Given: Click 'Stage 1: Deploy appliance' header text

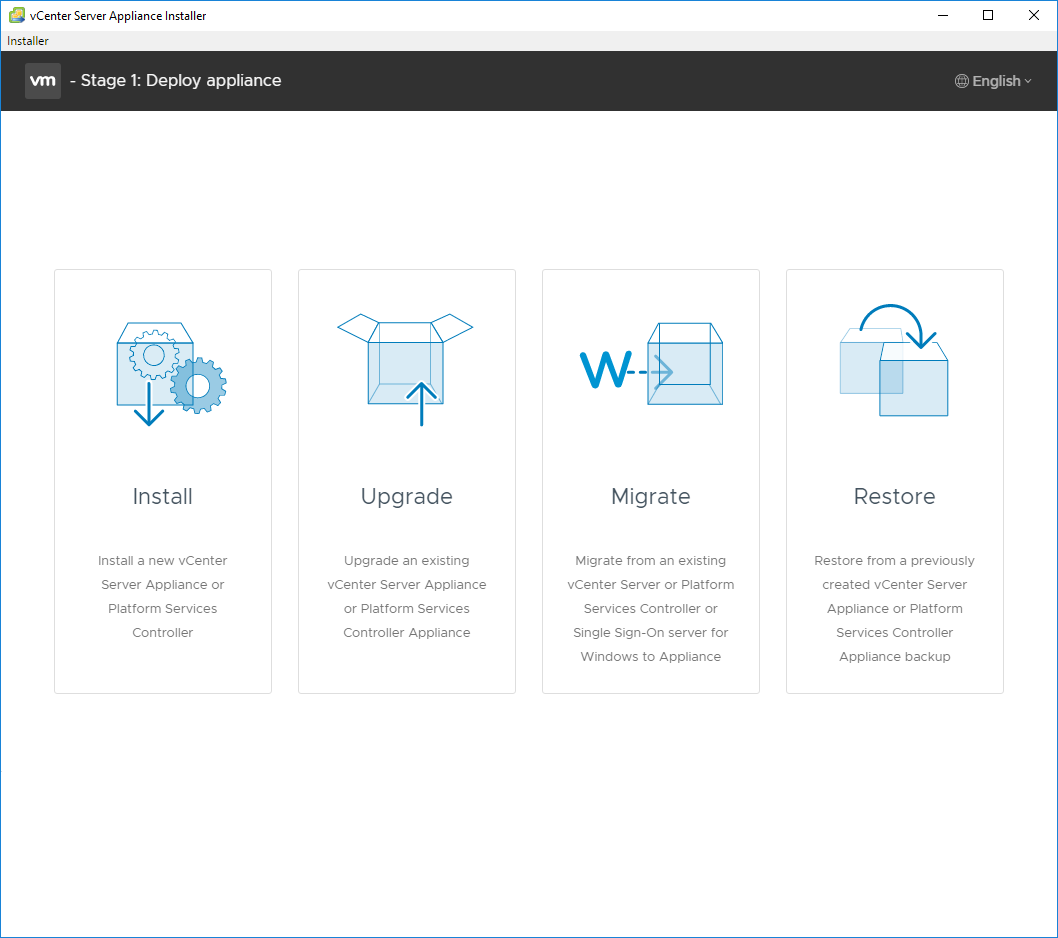Looking at the screenshot, I should (x=181, y=80).
